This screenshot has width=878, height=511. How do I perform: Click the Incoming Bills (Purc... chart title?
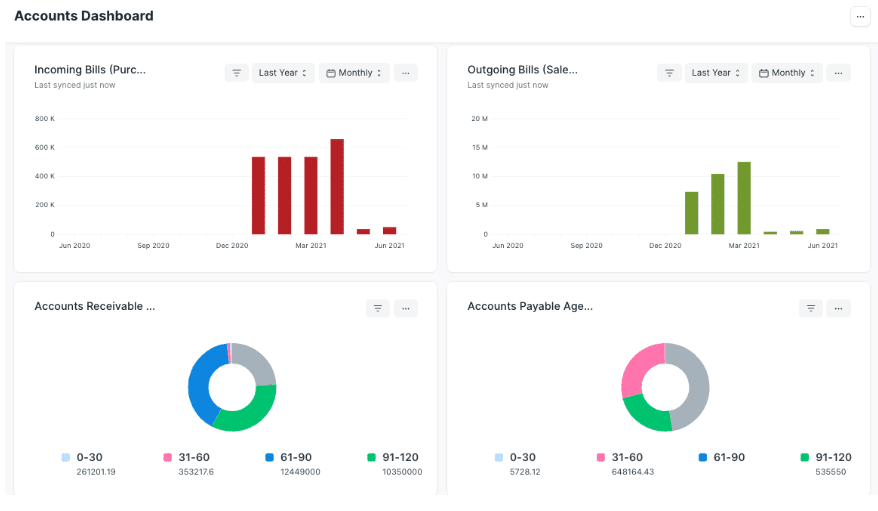(90, 70)
